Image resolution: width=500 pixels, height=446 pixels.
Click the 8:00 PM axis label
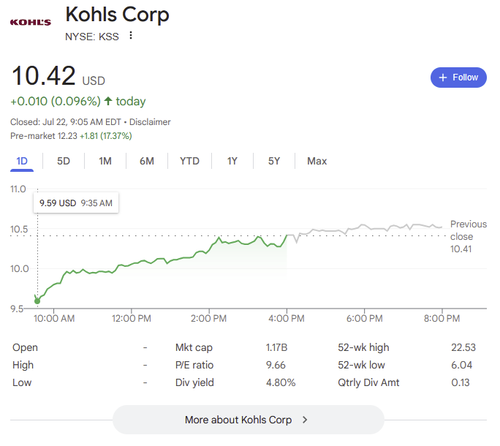[442, 319]
